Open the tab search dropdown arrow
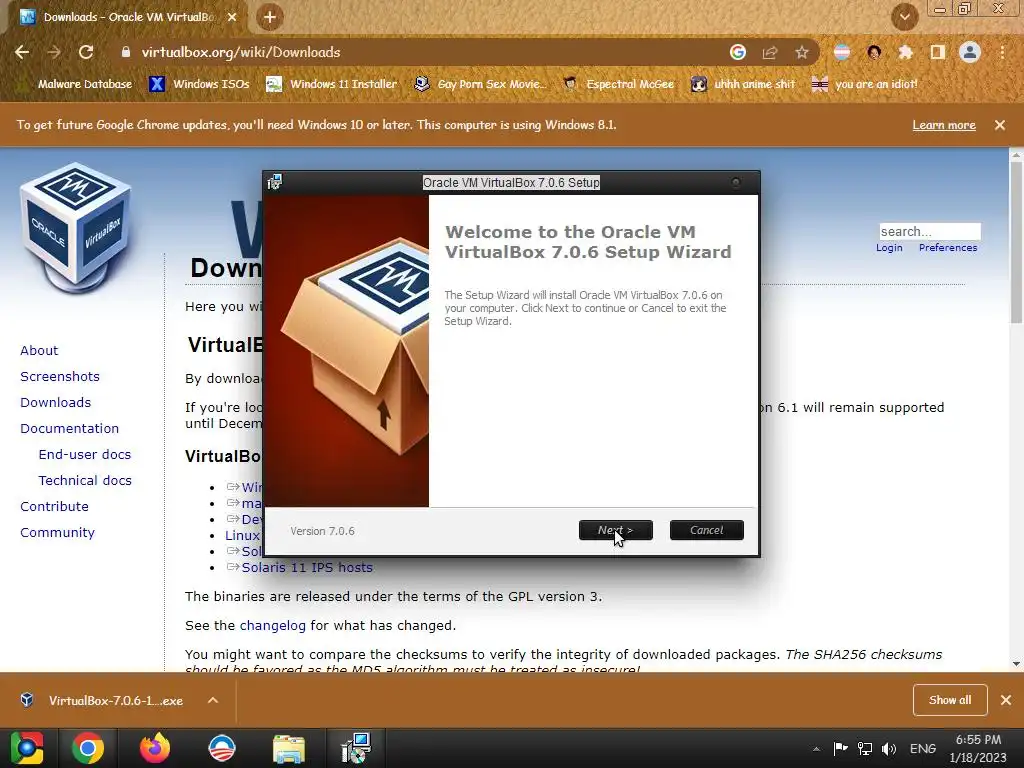The image size is (1024, 768). pyautogui.click(x=904, y=17)
